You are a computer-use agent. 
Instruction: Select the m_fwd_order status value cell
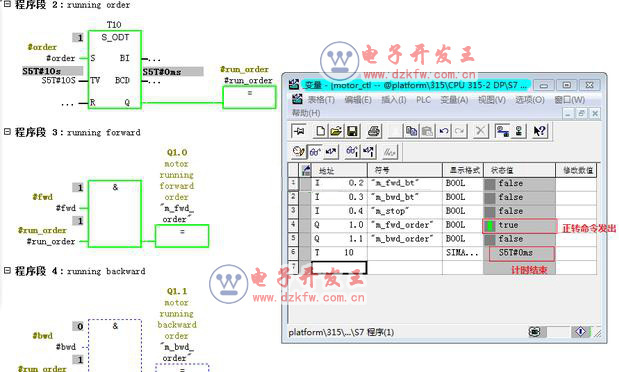pos(520,225)
